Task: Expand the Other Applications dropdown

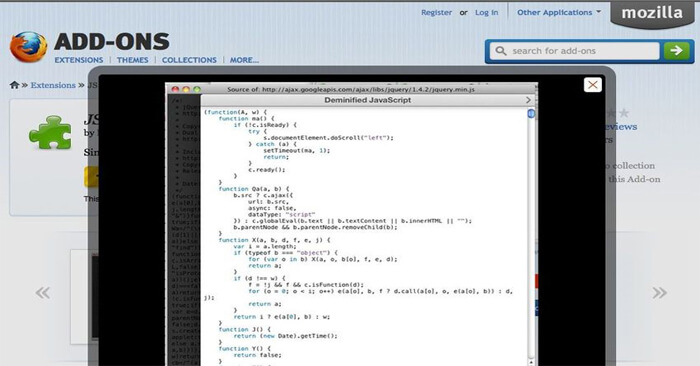Action: 558,12
